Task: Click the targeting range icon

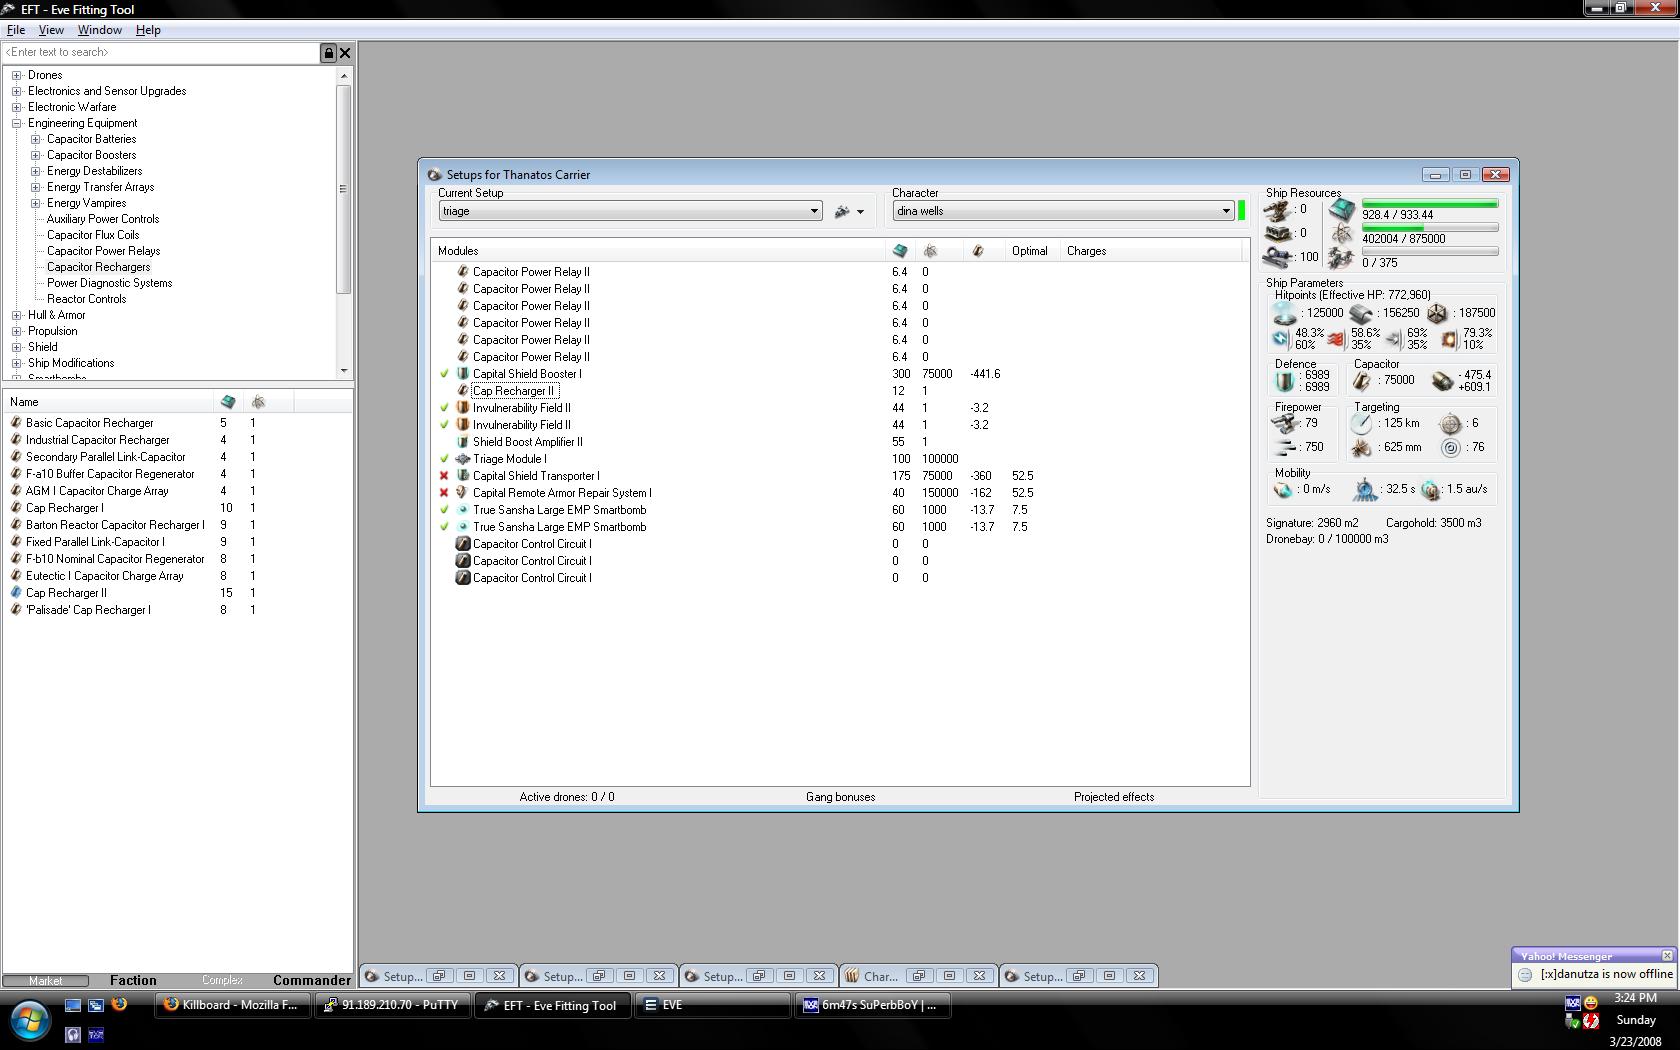Action: (x=1361, y=424)
